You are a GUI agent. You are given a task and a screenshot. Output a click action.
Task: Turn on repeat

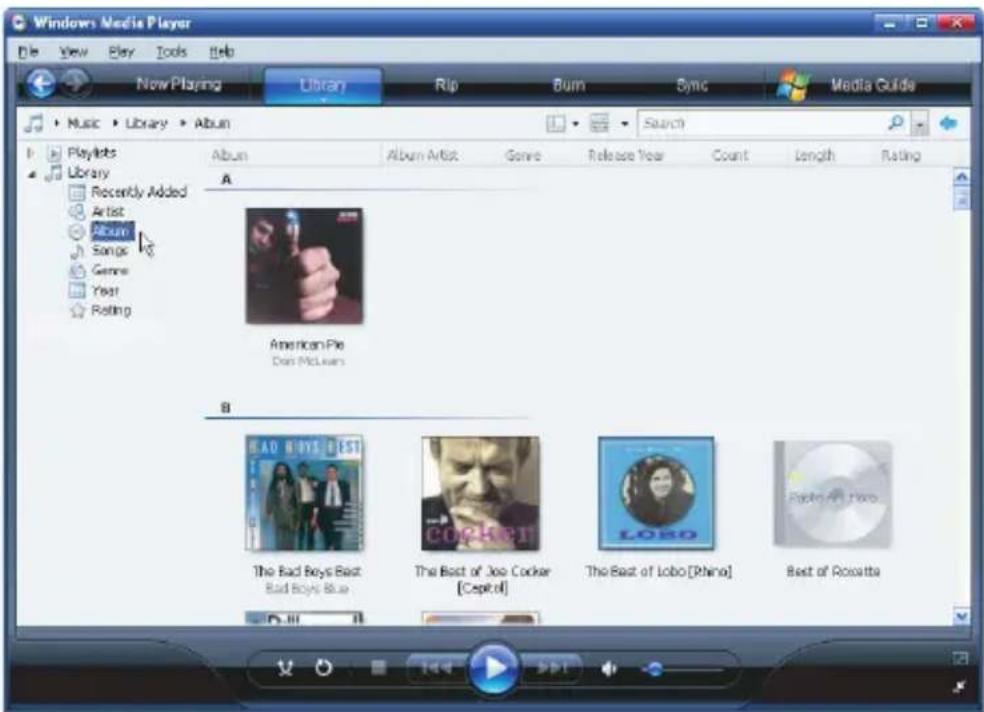pos(324,667)
